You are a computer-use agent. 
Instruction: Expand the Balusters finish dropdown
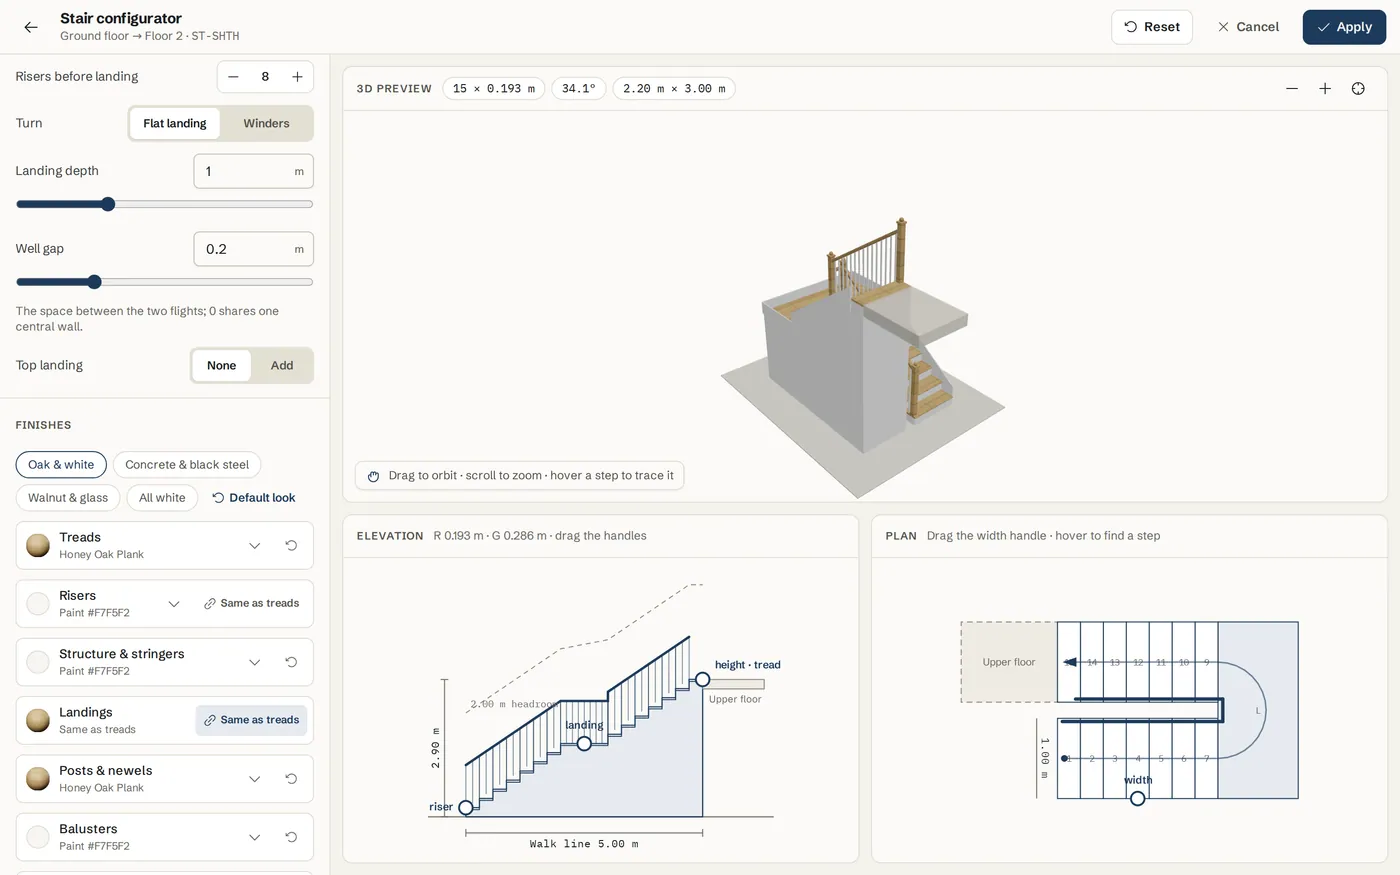[x=254, y=837]
